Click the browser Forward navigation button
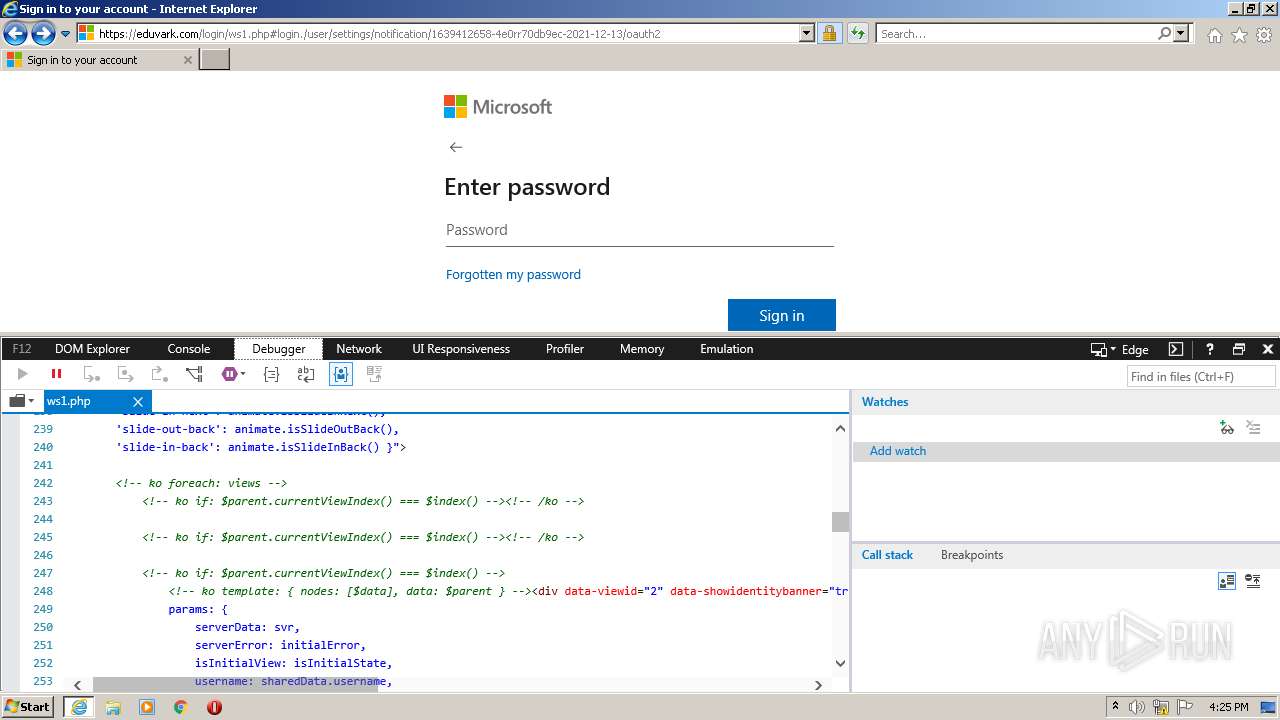 (x=43, y=34)
